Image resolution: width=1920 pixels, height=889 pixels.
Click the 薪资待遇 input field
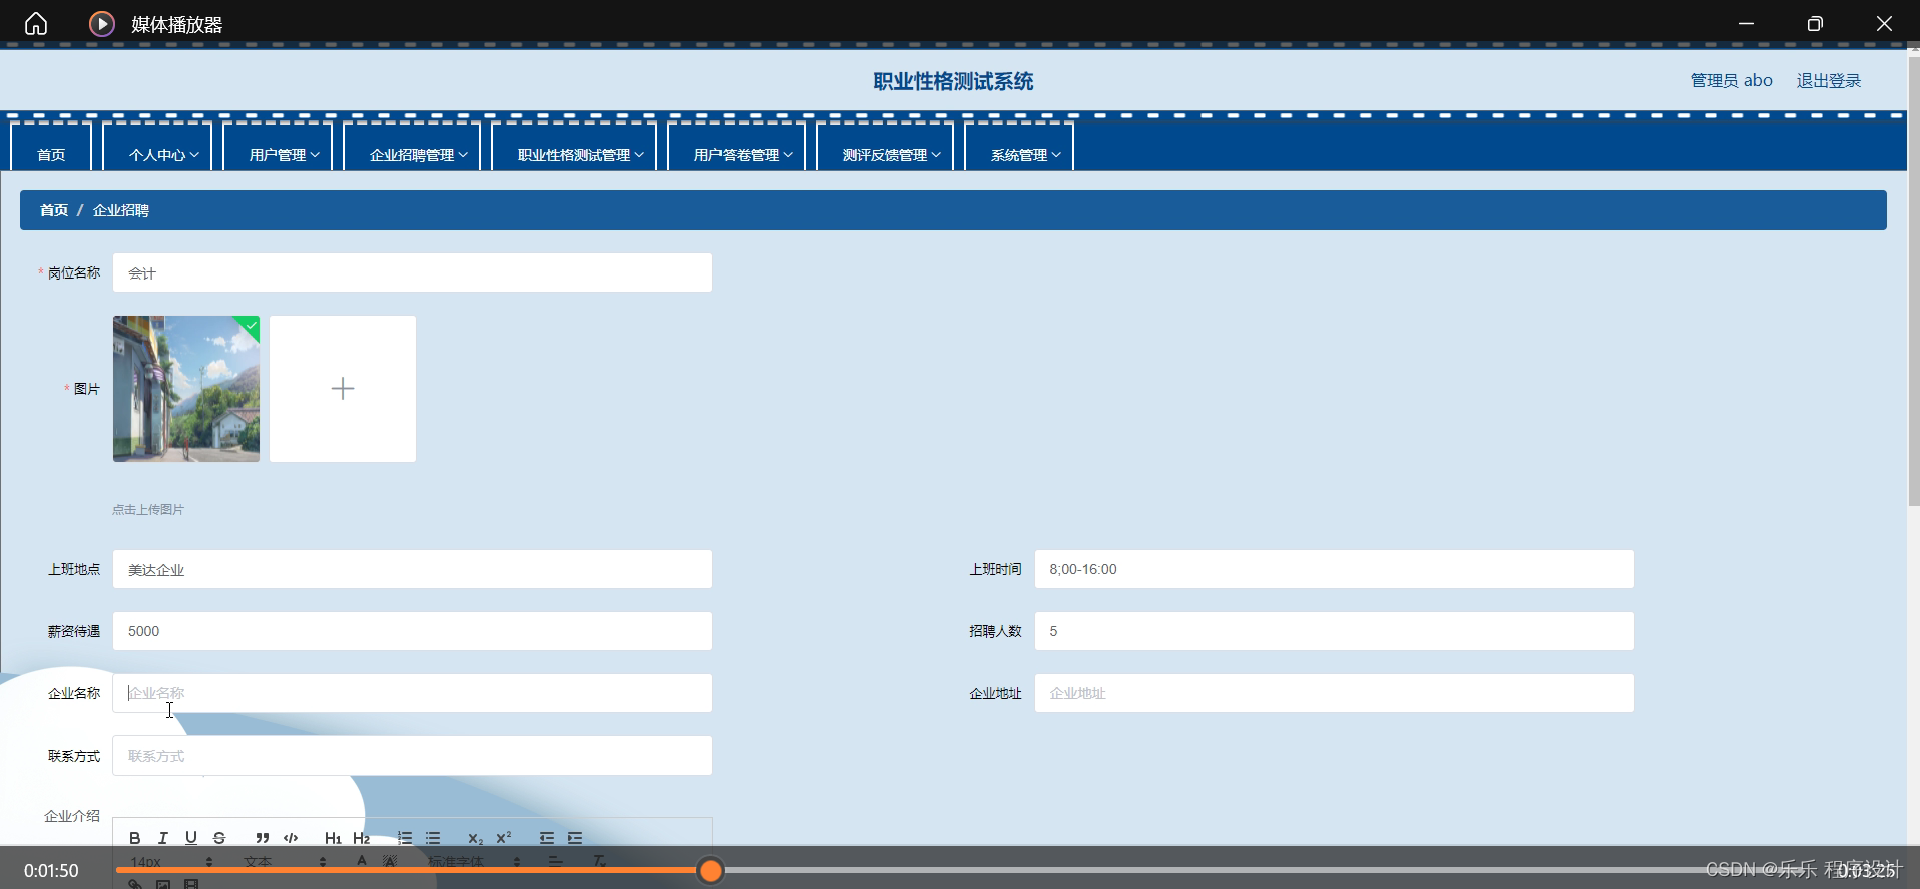click(412, 631)
